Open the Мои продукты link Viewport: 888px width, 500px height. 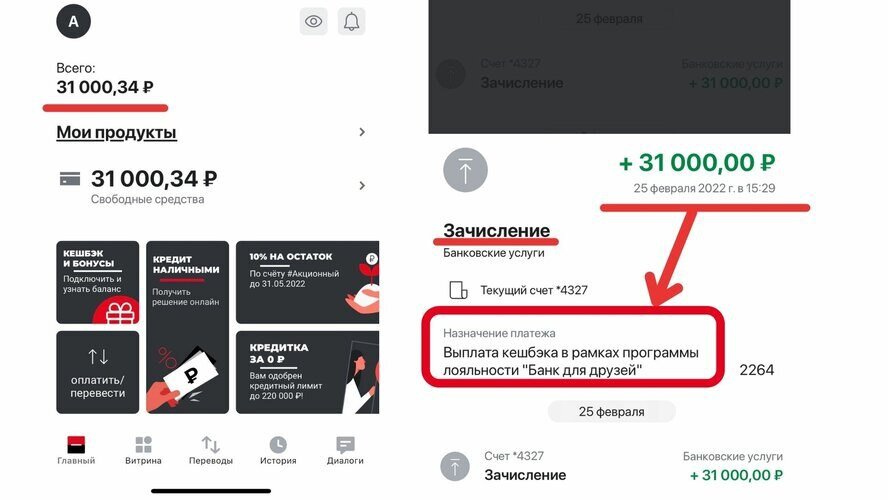coord(117,132)
